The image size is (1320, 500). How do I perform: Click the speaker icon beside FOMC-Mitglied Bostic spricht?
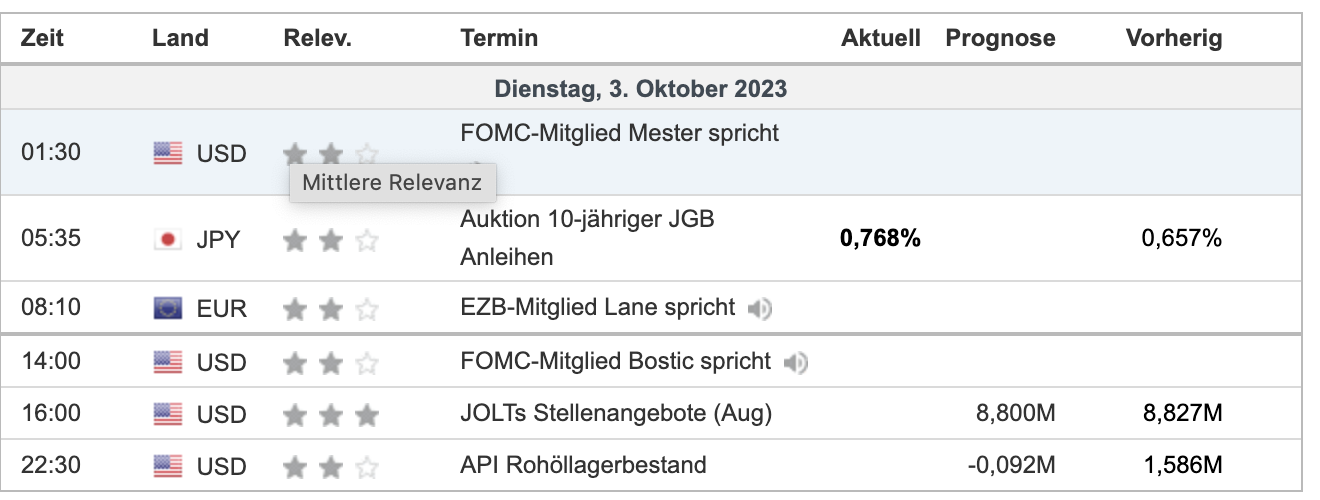coord(796,362)
